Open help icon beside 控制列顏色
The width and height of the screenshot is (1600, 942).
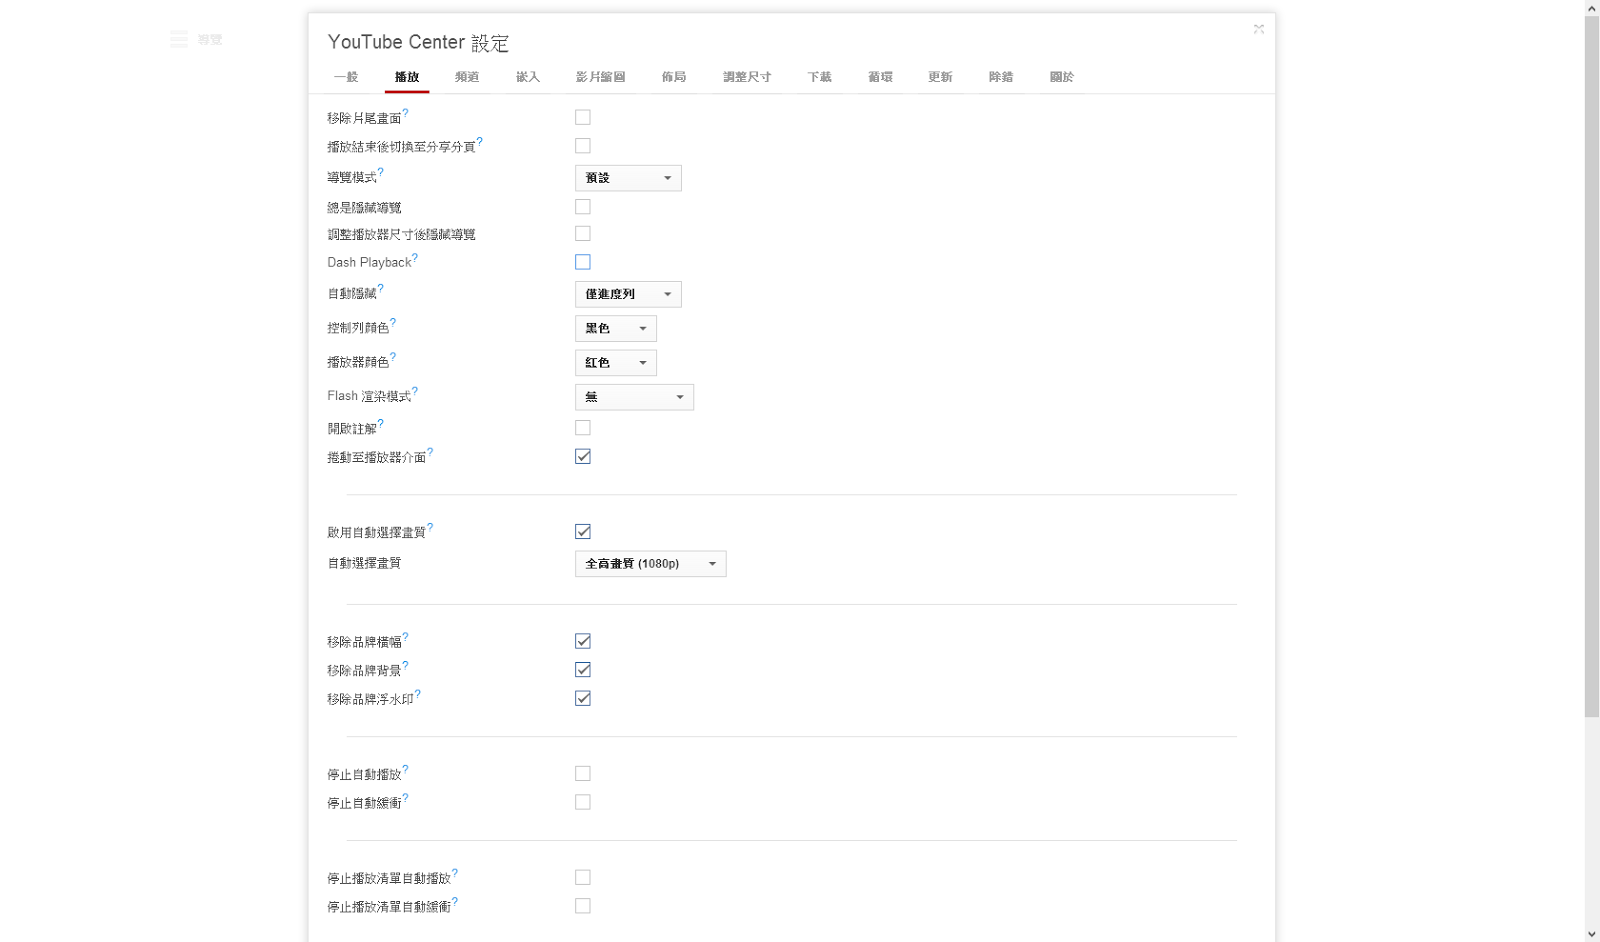click(393, 322)
